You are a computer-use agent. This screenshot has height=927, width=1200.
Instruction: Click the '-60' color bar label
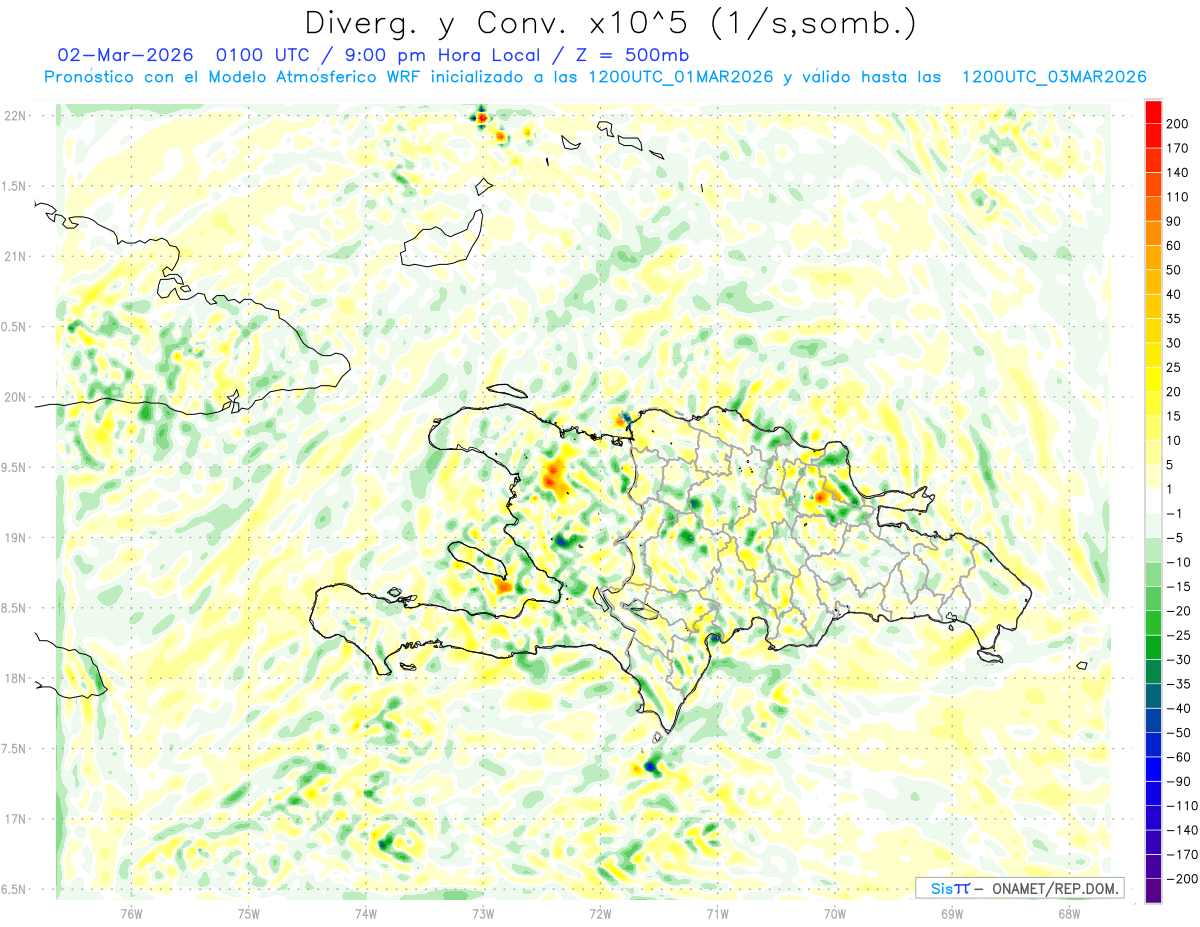(1176, 757)
